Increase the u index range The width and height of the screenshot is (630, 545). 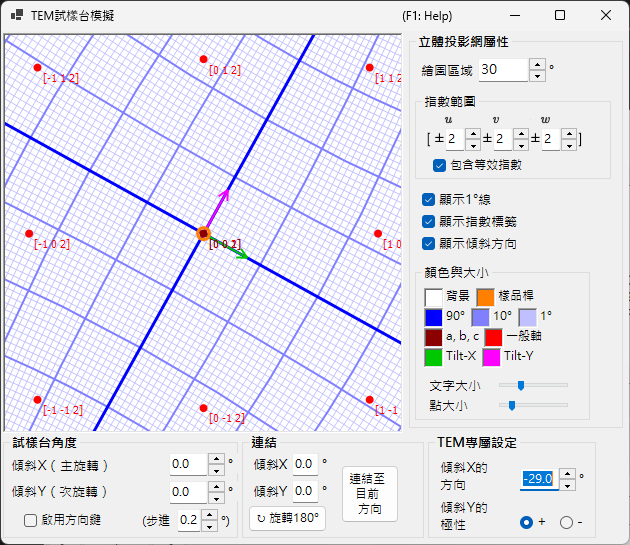tap(473, 133)
